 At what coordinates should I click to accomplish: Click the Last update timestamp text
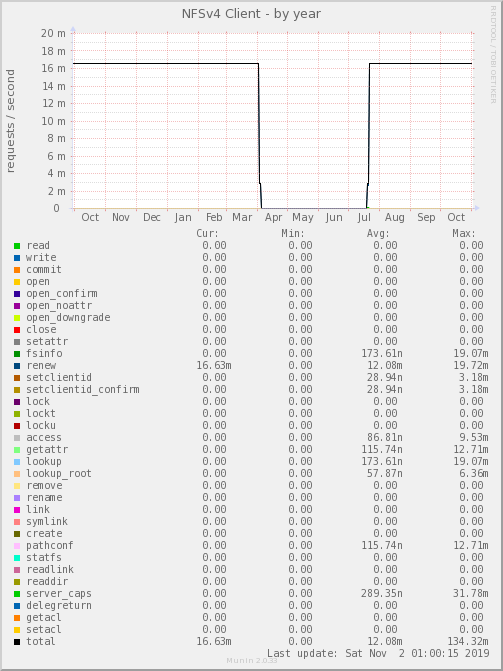point(378,653)
